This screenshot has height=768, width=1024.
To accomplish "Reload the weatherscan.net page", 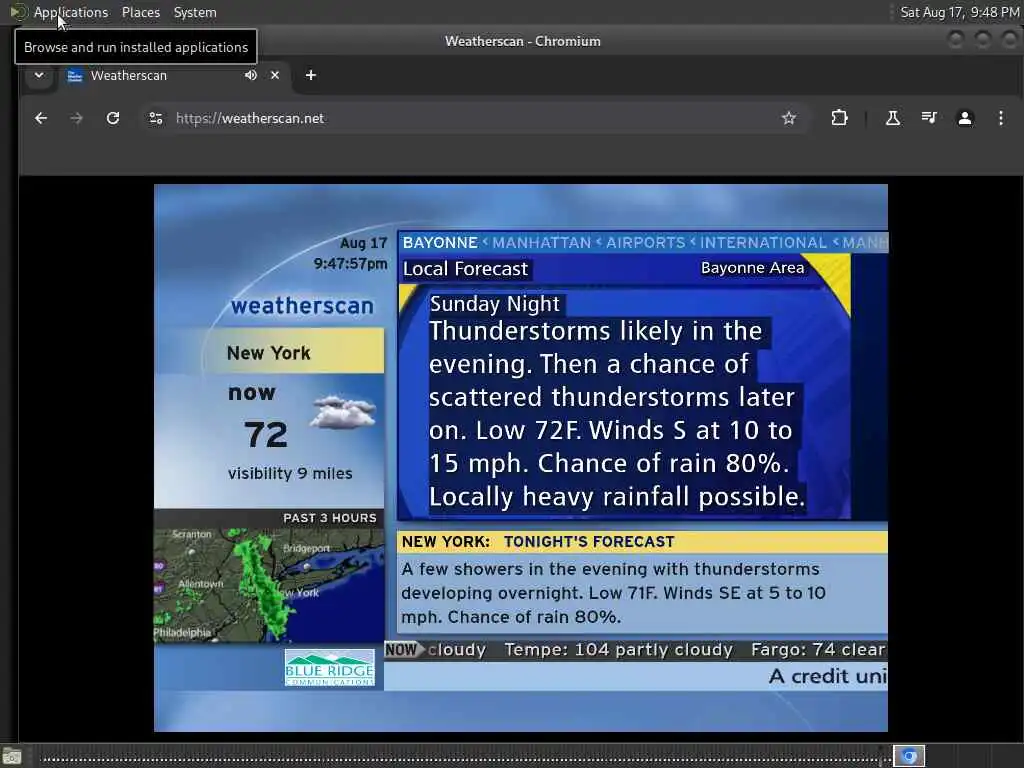I will coord(113,118).
